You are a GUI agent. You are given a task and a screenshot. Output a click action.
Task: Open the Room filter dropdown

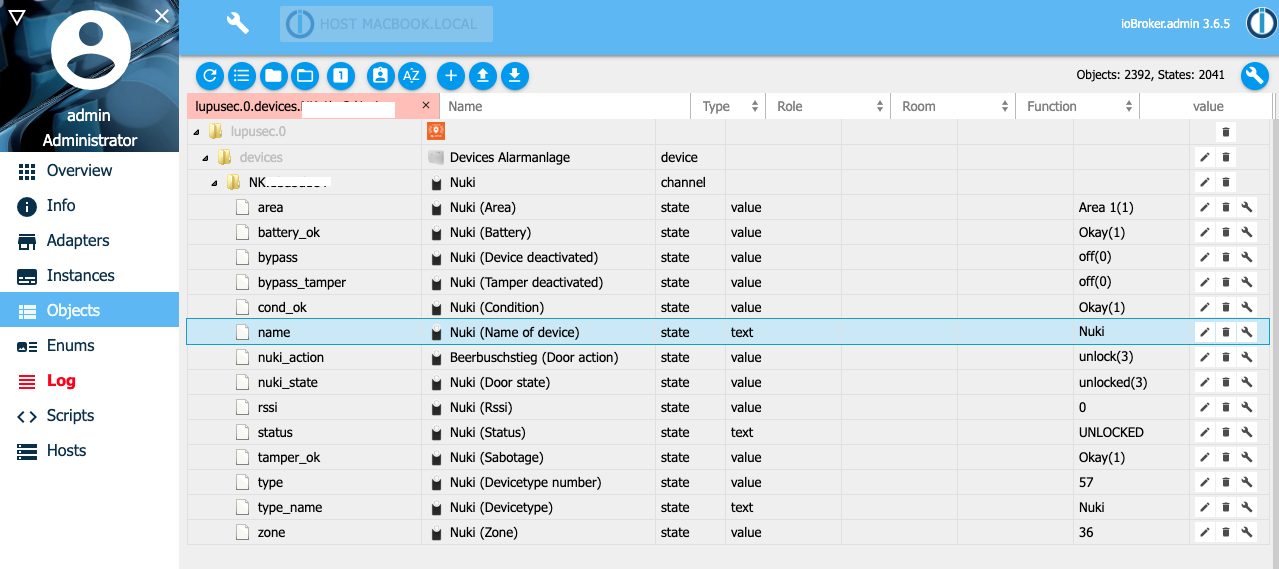pyautogui.click(x=954, y=106)
